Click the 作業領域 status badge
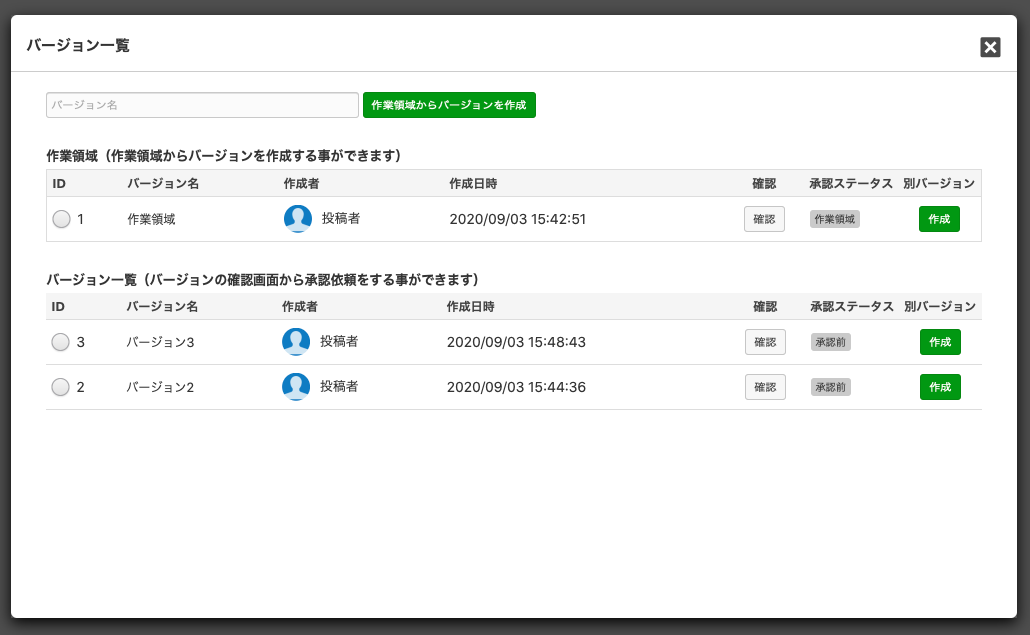1030x635 pixels. coord(835,219)
